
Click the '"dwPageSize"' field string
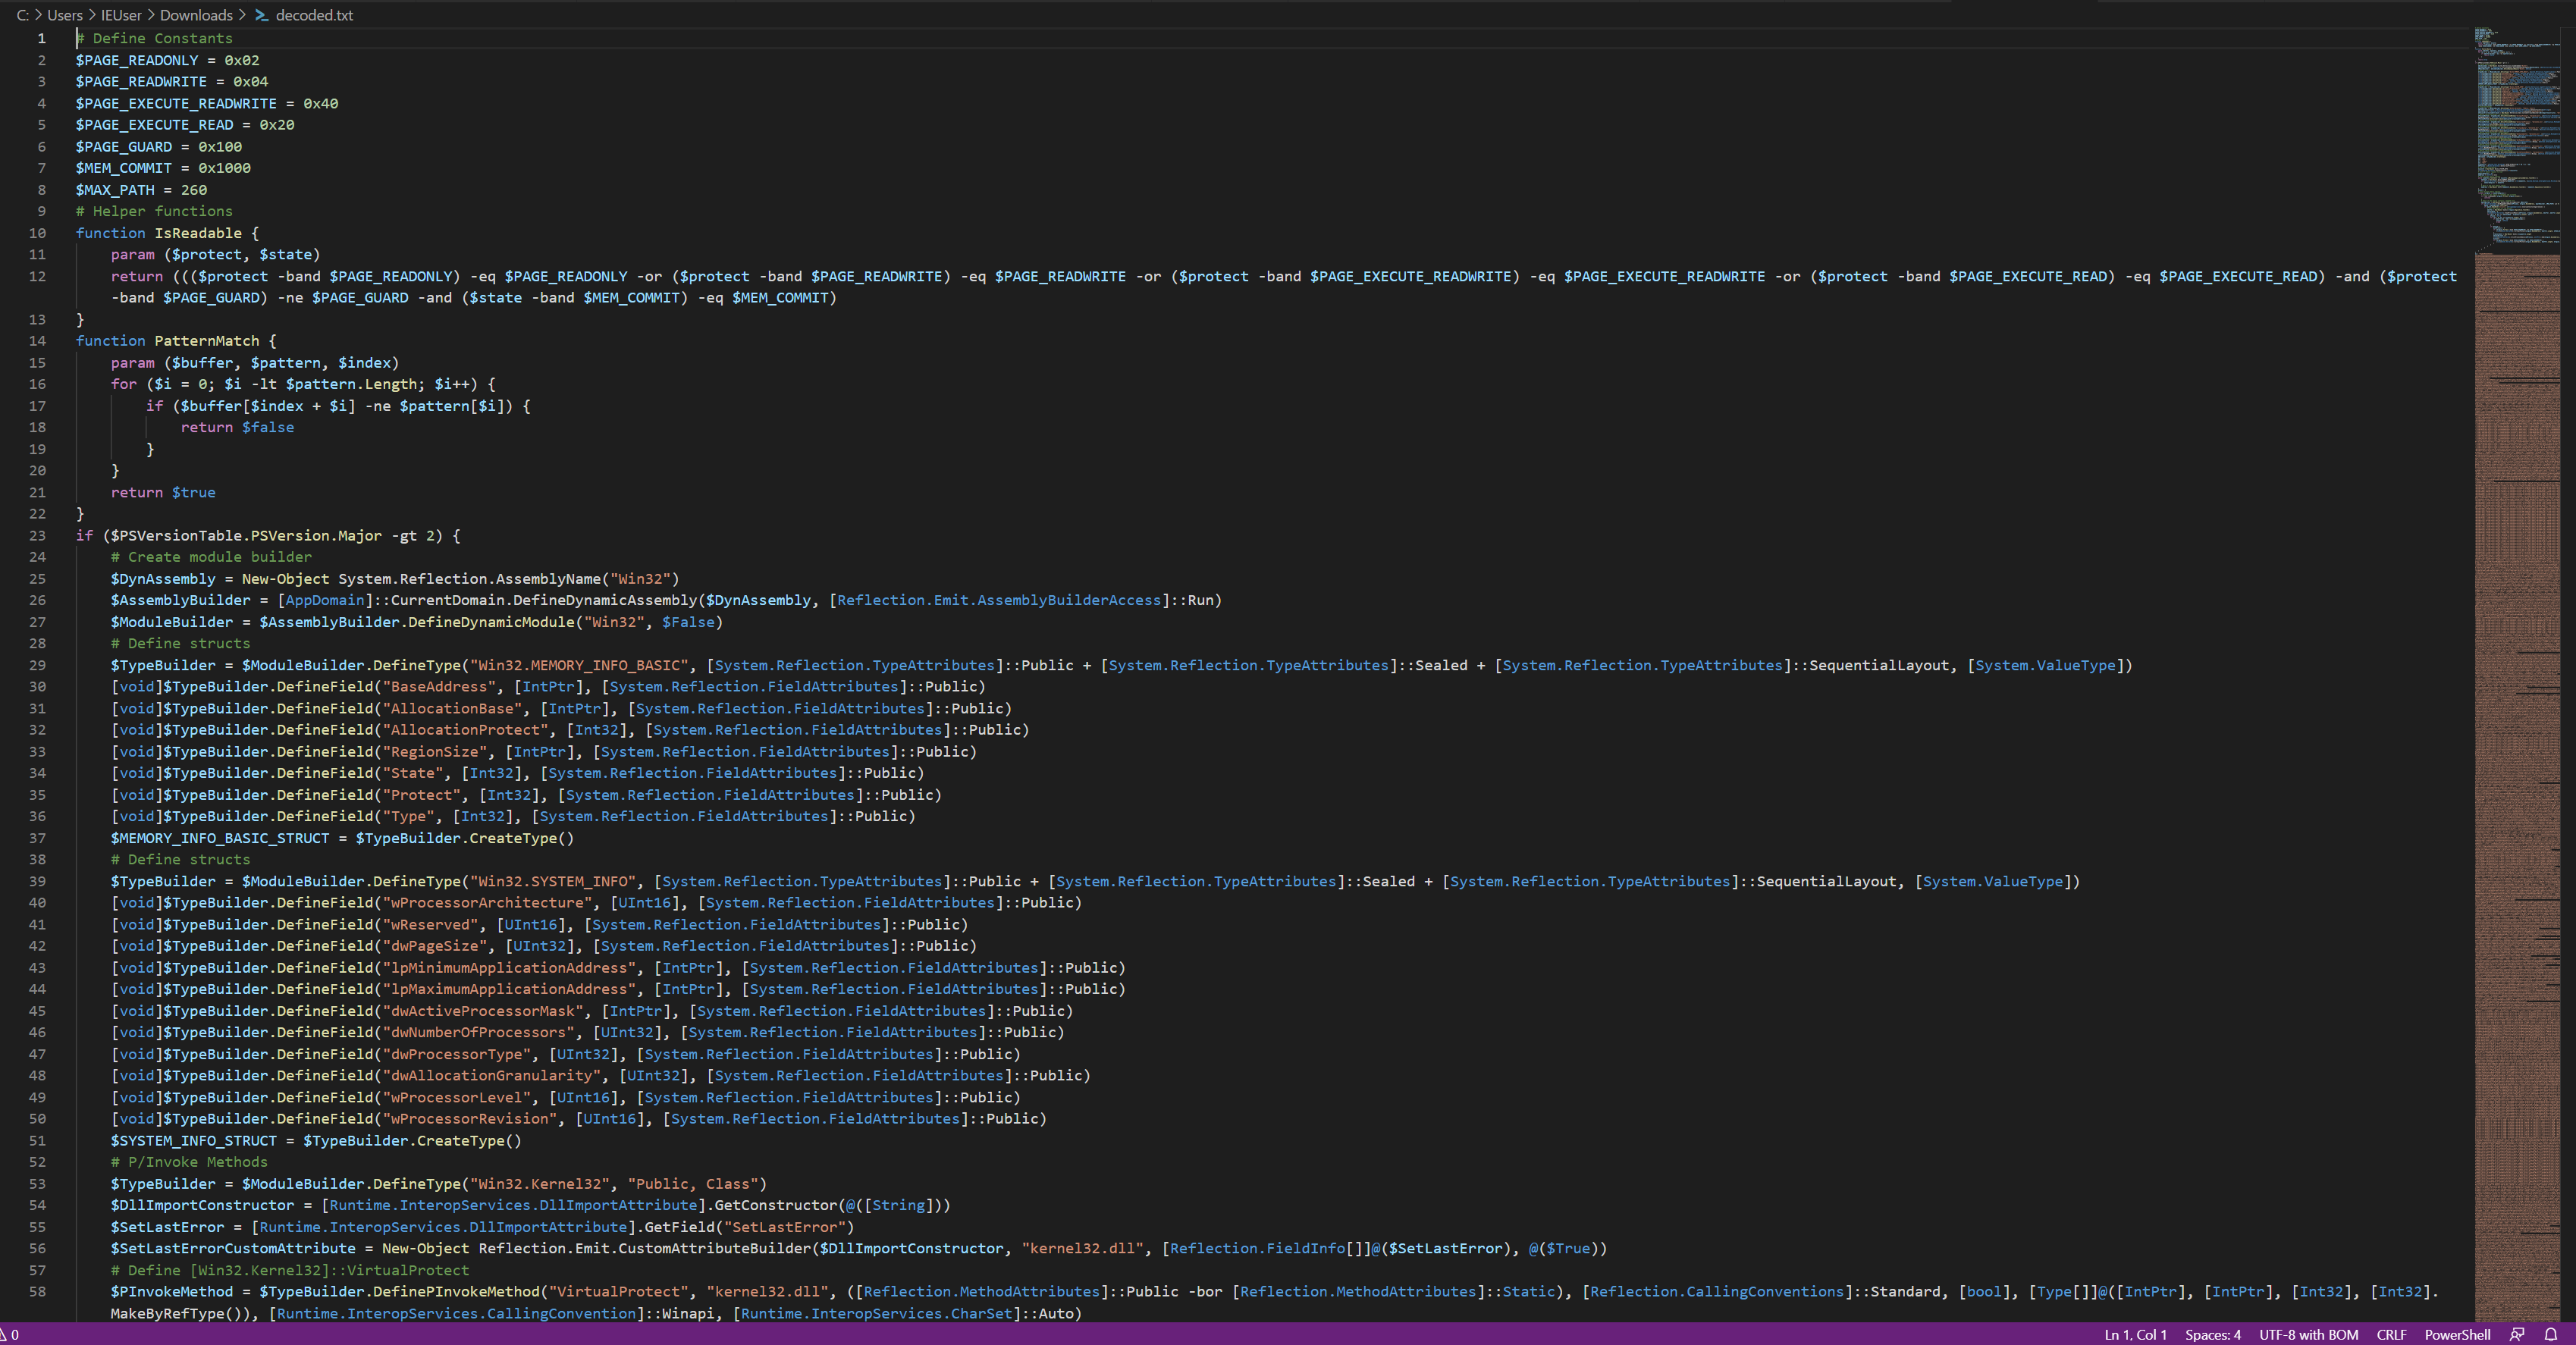[x=435, y=946]
